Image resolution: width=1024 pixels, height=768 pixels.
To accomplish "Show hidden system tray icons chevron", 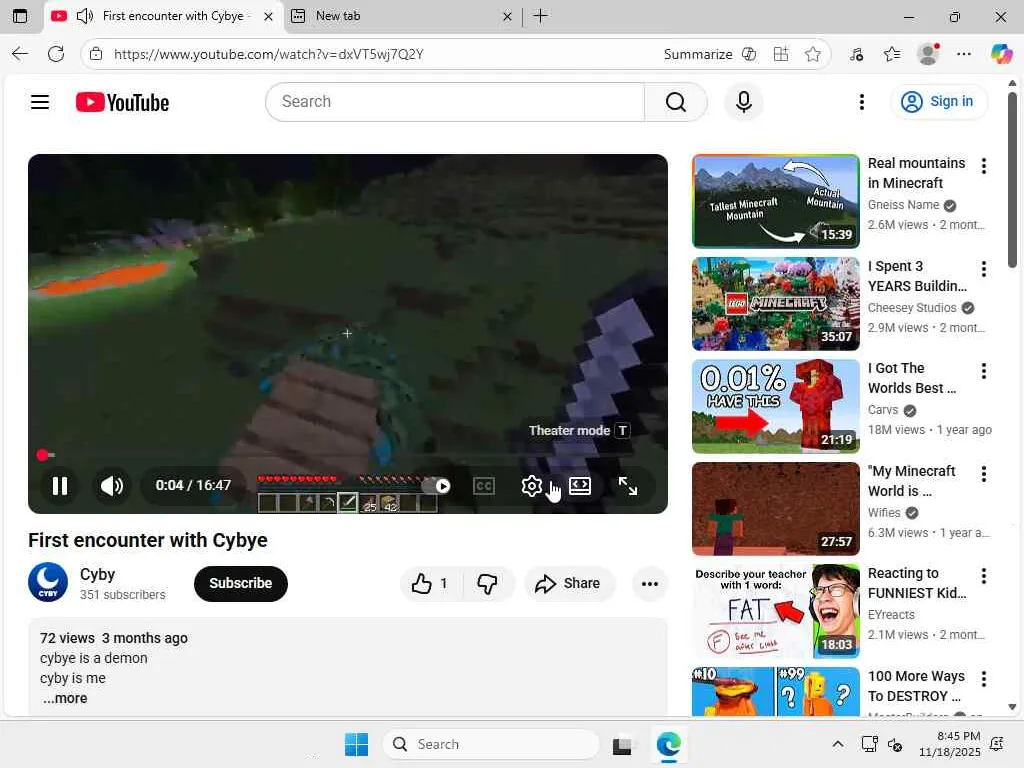I will [837, 744].
